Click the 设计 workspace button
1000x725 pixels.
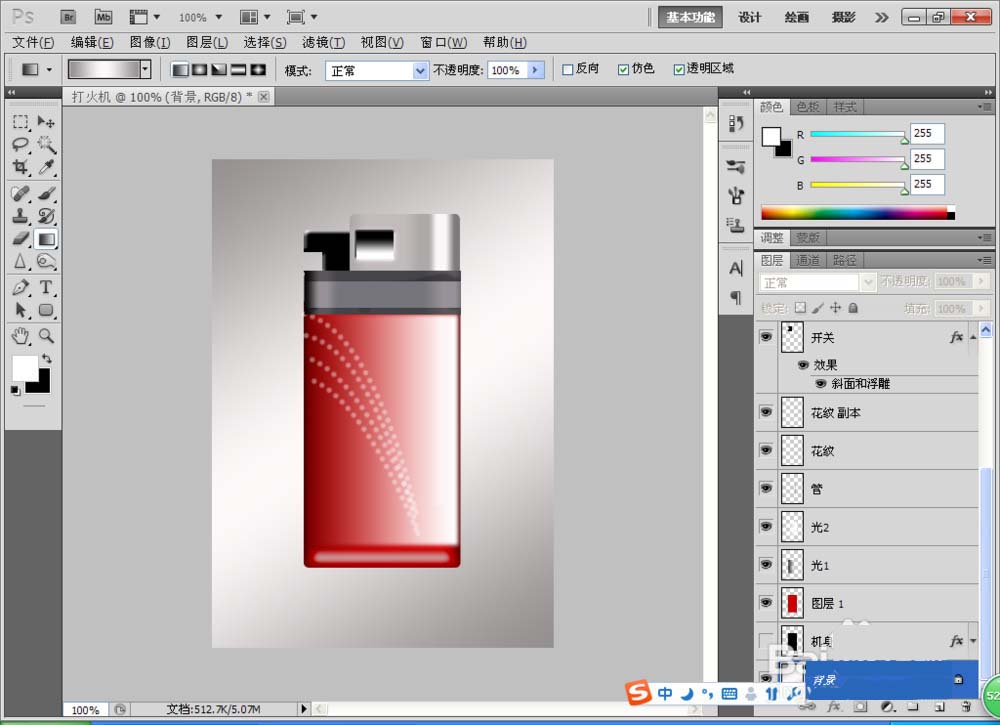point(749,17)
